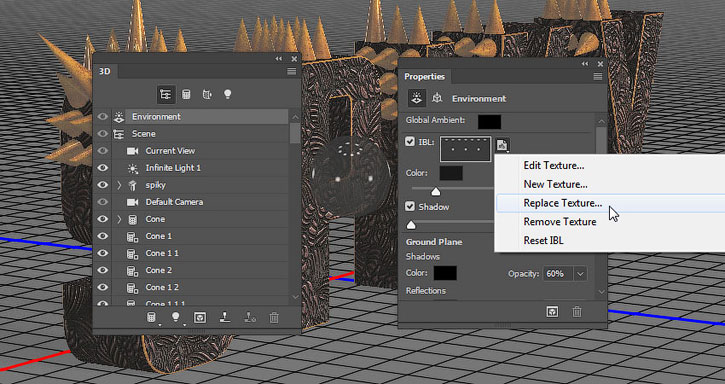Toggle visibility of Cone 1 2 row
The width and height of the screenshot is (725, 384).
click(103, 287)
